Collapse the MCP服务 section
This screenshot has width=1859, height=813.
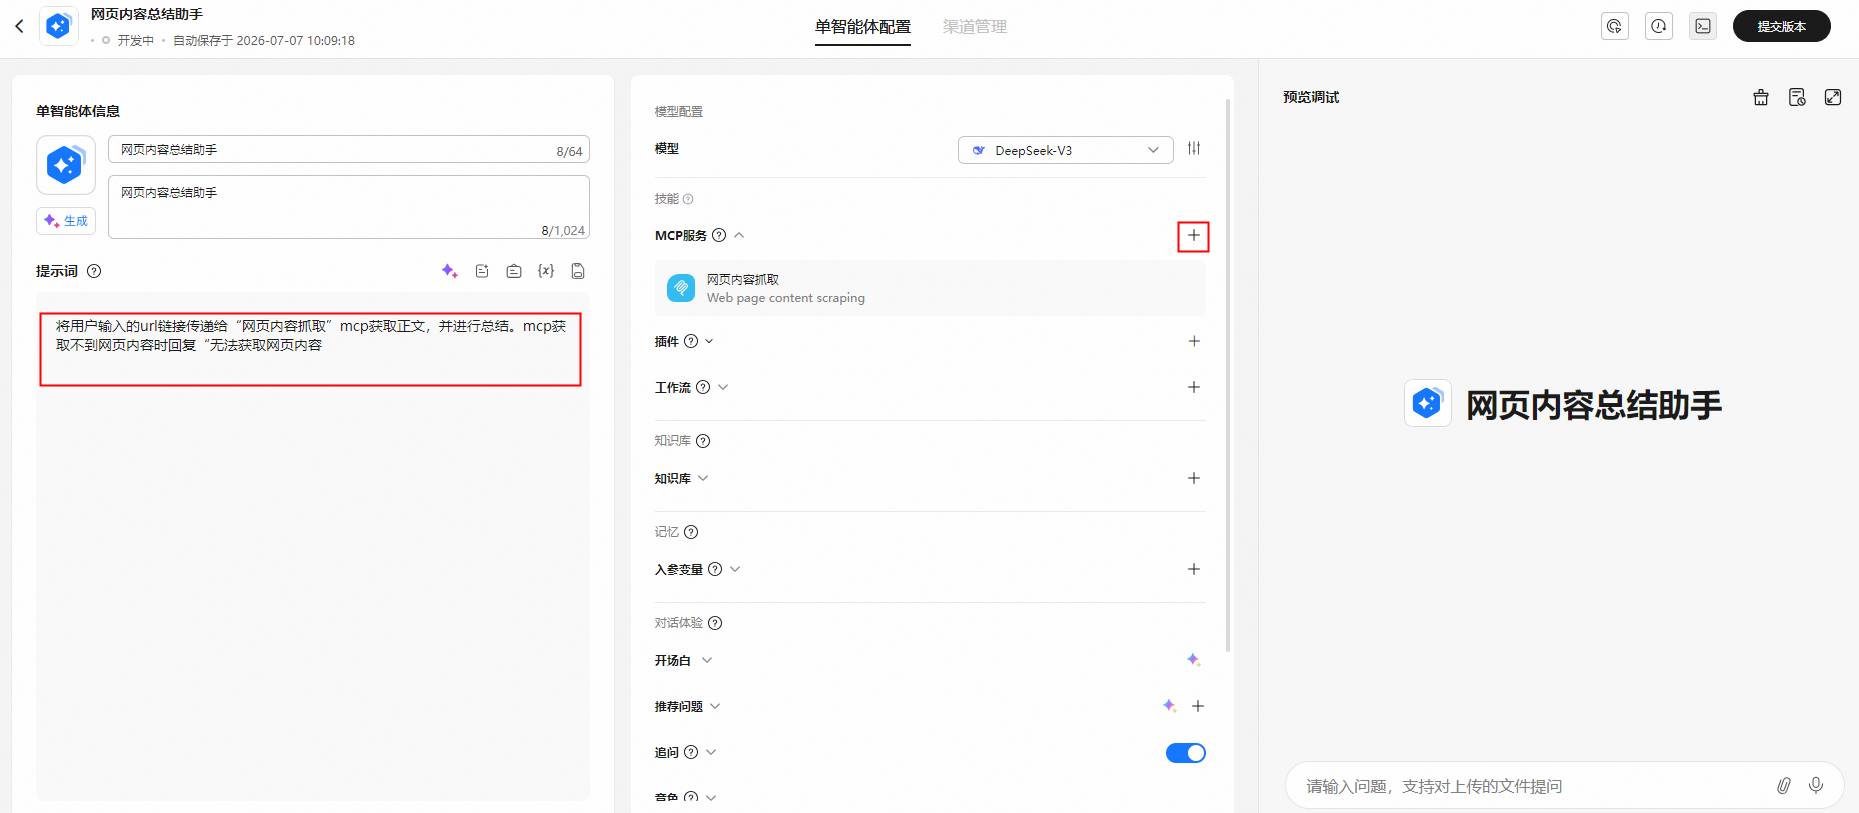coord(739,235)
